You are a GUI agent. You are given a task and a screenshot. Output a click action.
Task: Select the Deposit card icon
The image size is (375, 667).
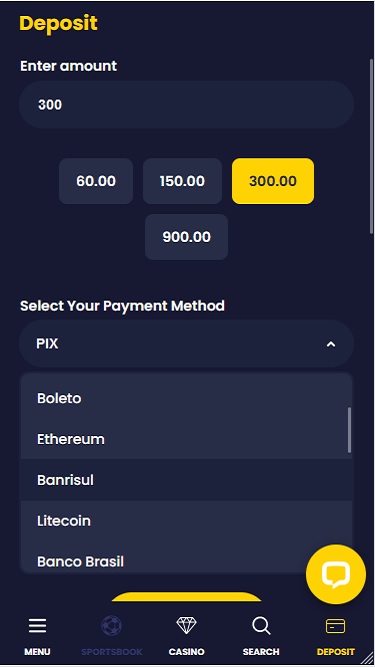(335, 626)
